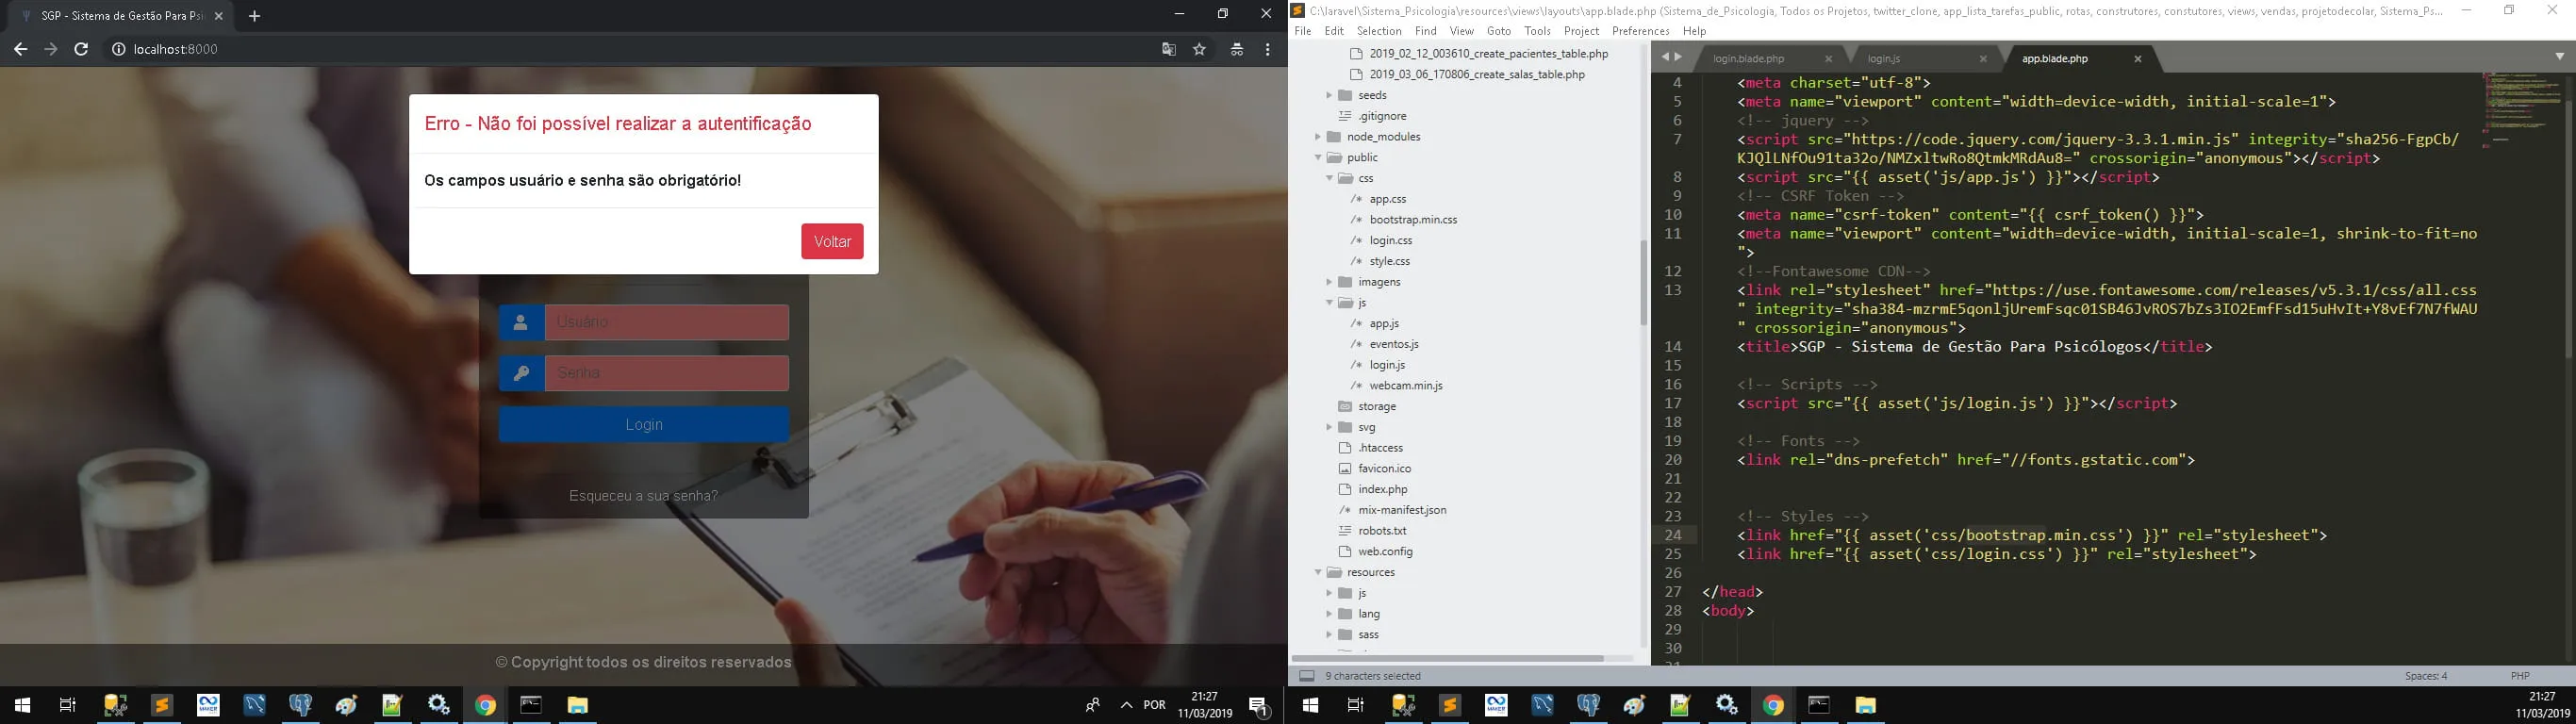Expand the sass folder

(x=1329, y=635)
